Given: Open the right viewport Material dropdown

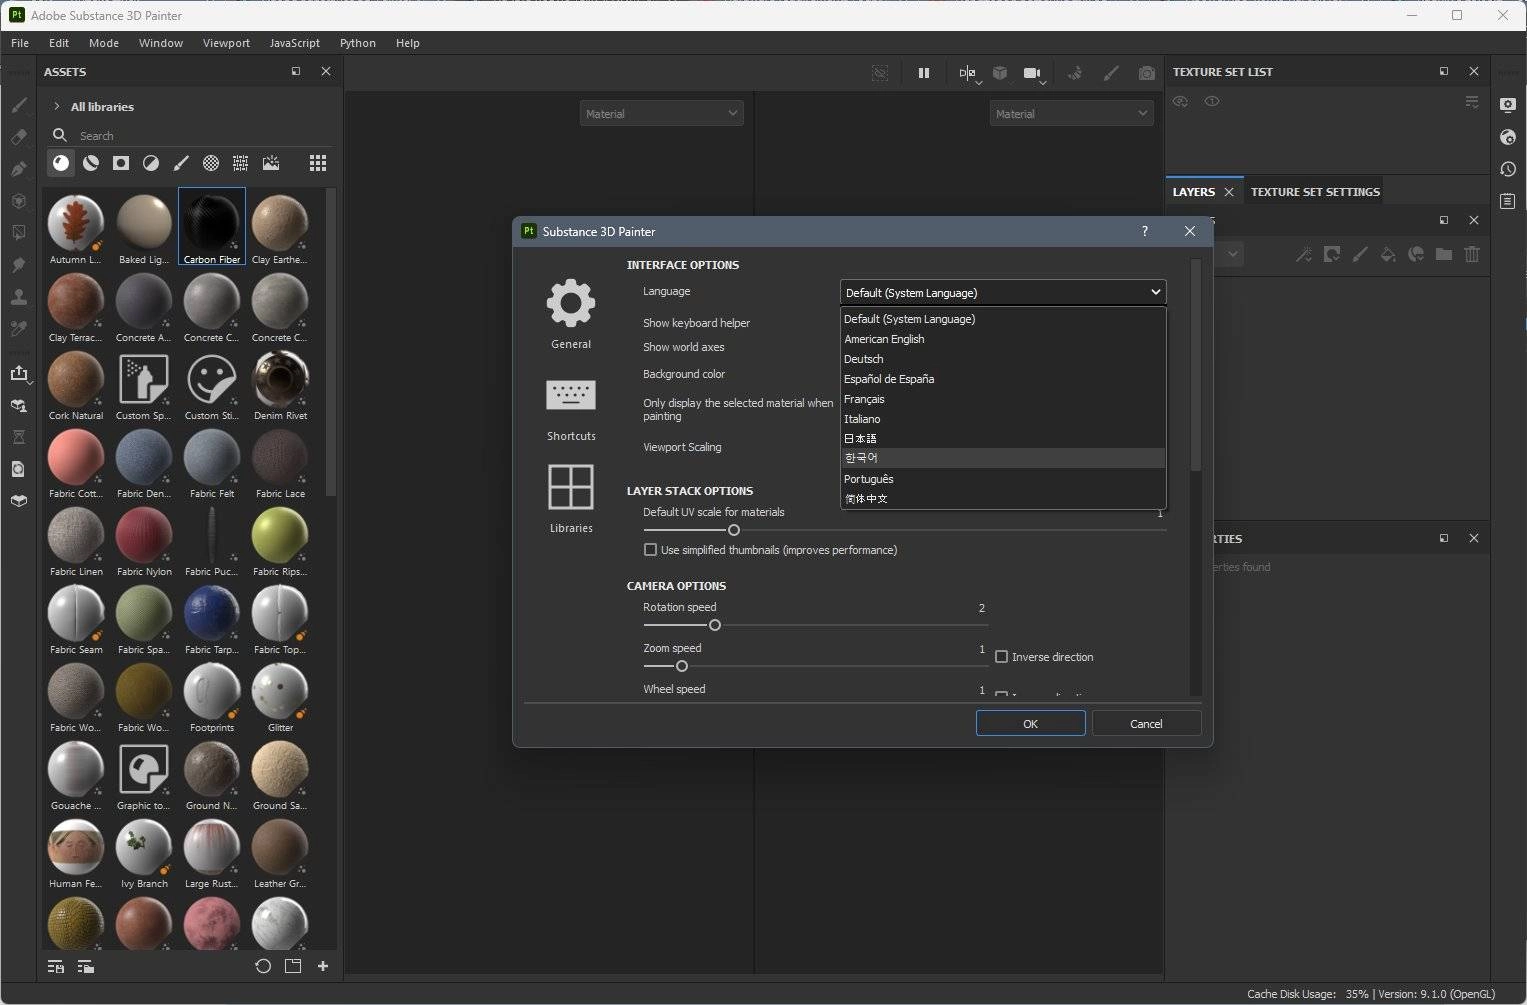Looking at the screenshot, I should pos(1072,114).
